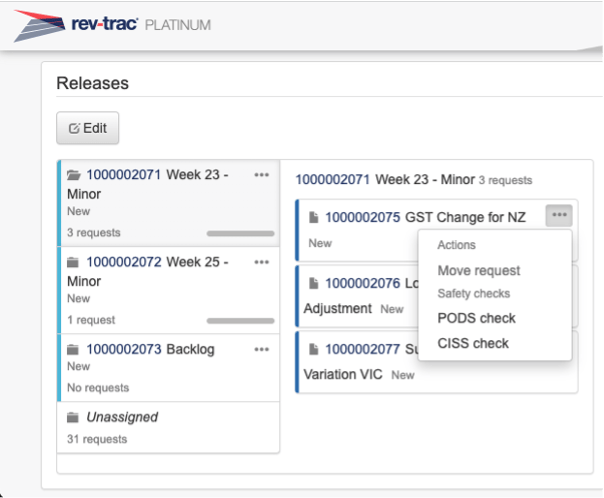Screen dimensions: 604x498
Task: Choose CISS check in safety checks
Action: 473,343
